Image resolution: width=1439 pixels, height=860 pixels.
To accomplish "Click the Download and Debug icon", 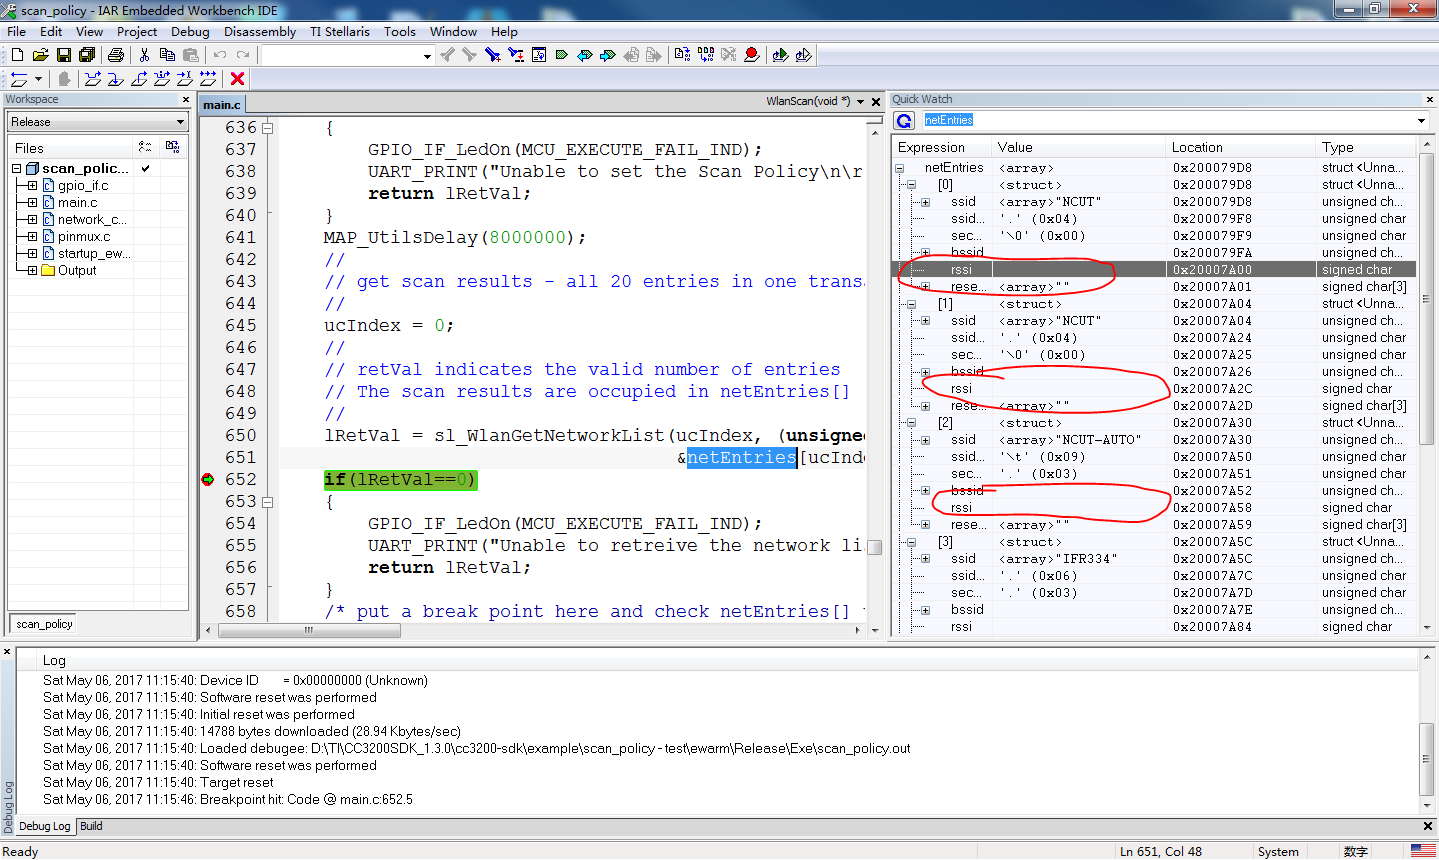I will 780,55.
